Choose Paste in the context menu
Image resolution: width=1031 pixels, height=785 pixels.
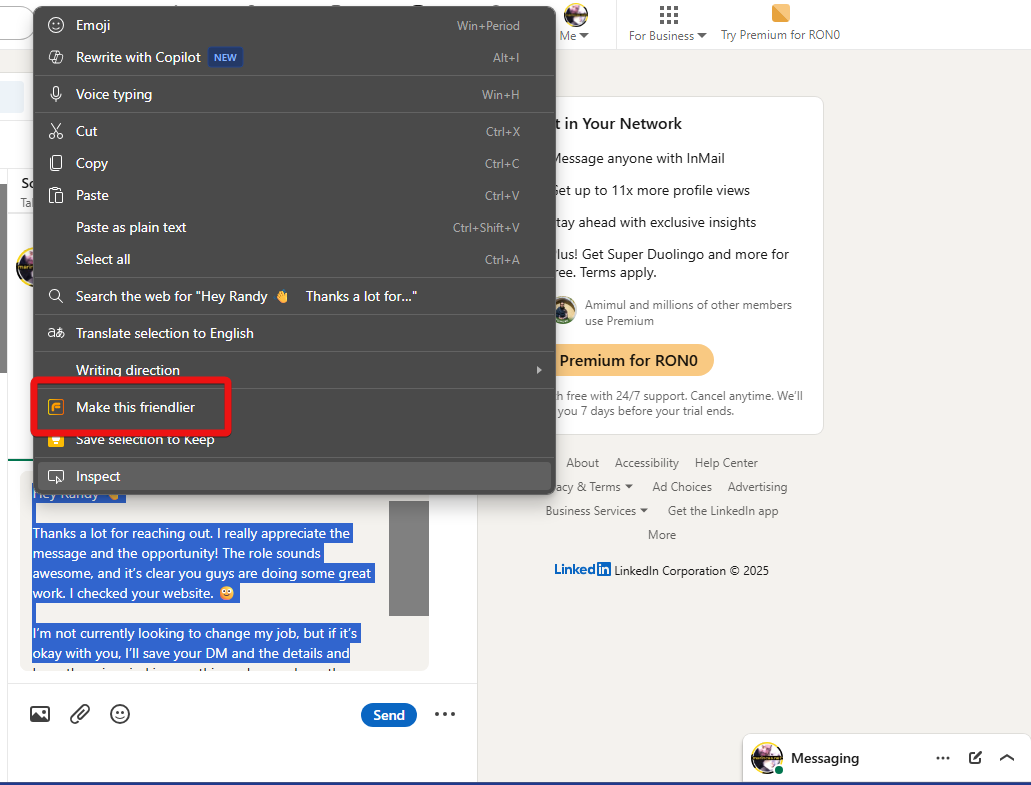(294, 196)
